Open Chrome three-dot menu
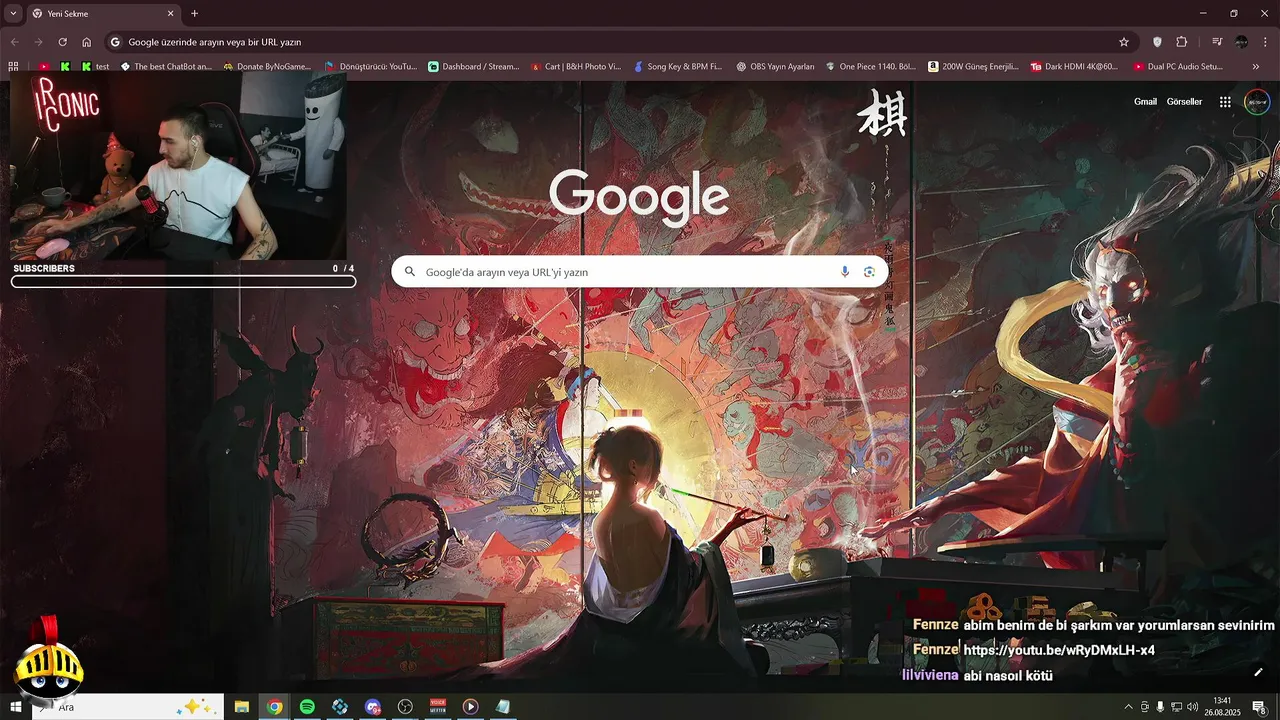 pyautogui.click(x=1265, y=42)
